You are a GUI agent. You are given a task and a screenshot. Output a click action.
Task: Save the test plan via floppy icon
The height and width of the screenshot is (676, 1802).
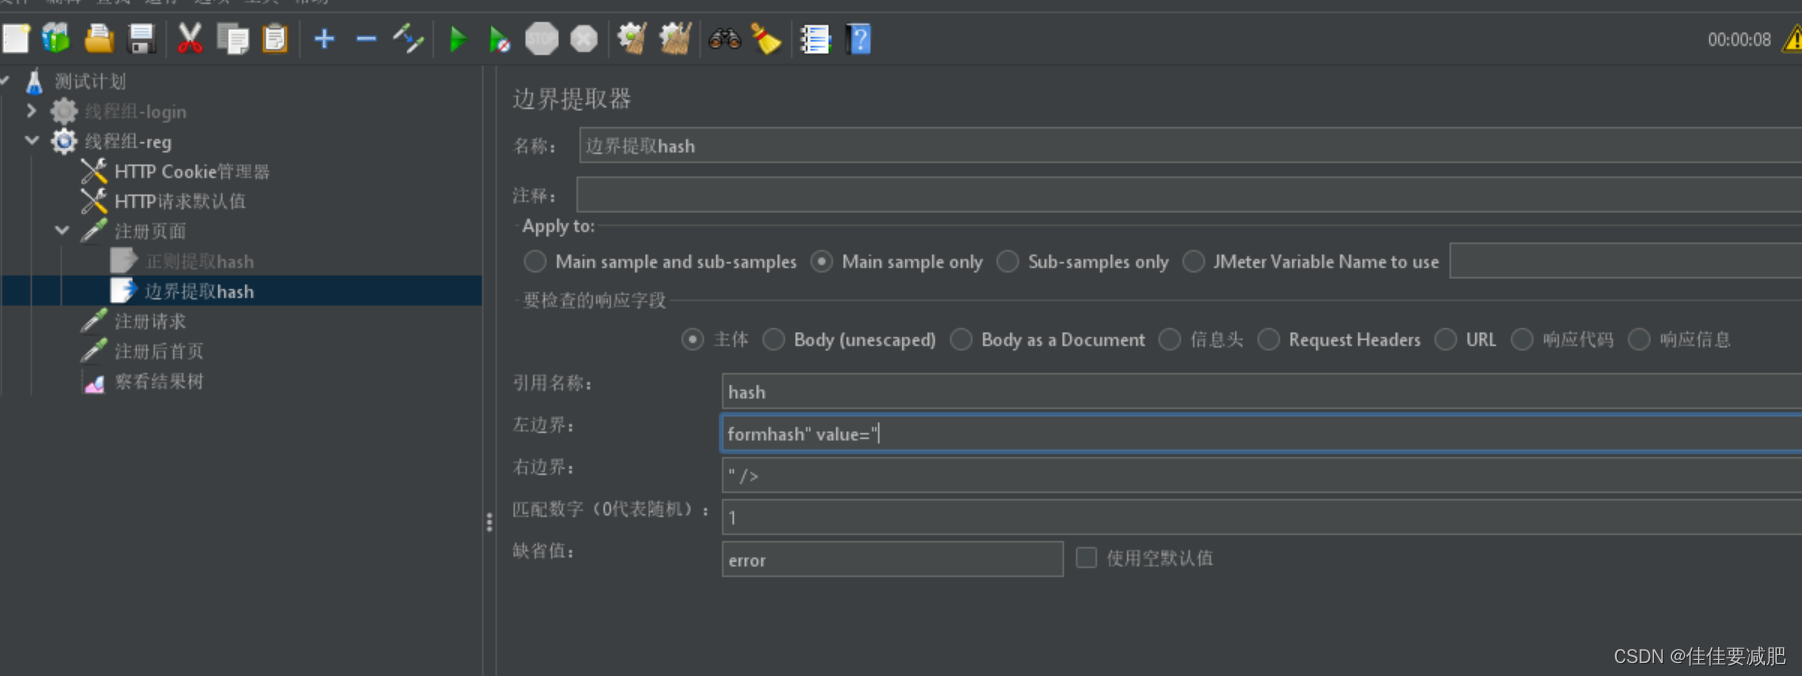coord(141,39)
